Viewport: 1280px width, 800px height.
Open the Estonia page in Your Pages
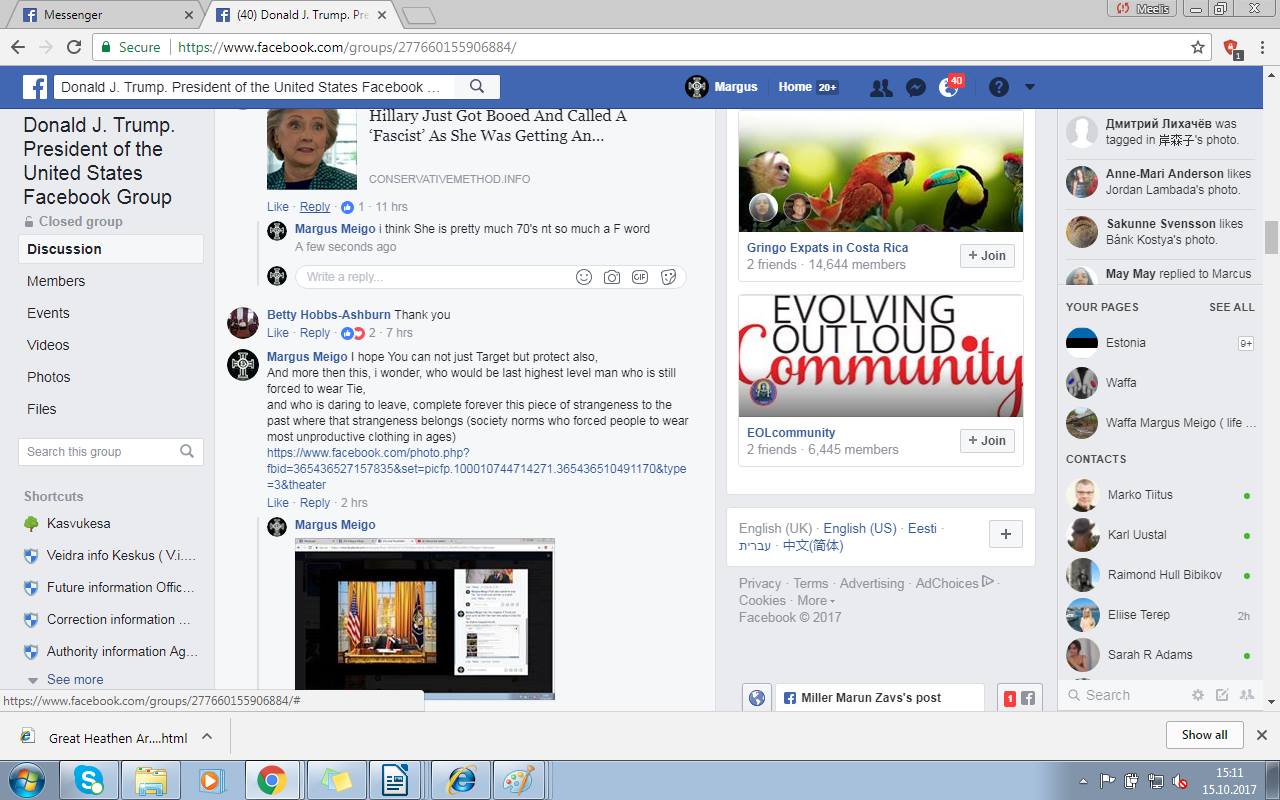point(1125,343)
